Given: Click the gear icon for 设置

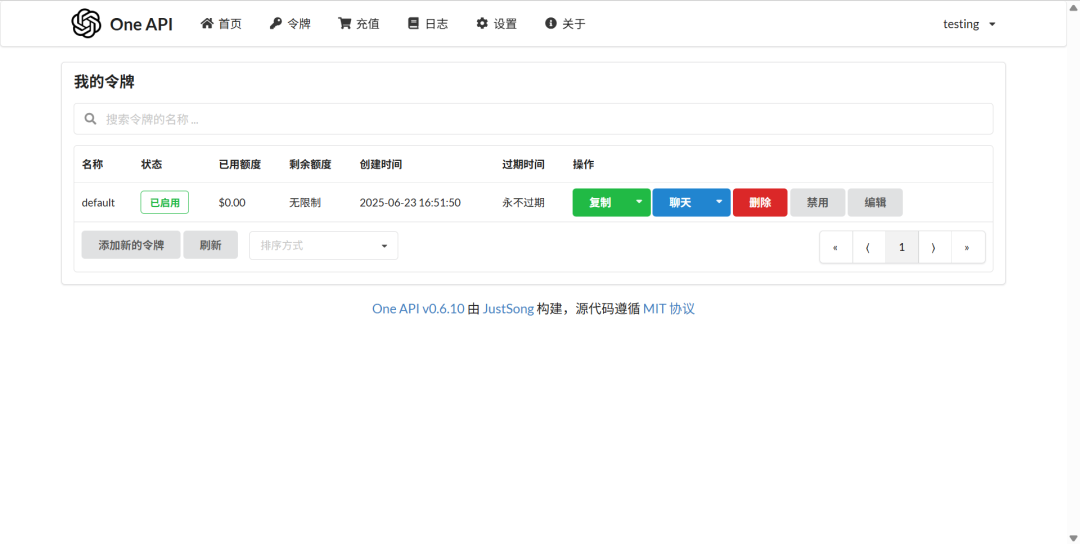Looking at the screenshot, I should click(x=482, y=23).
